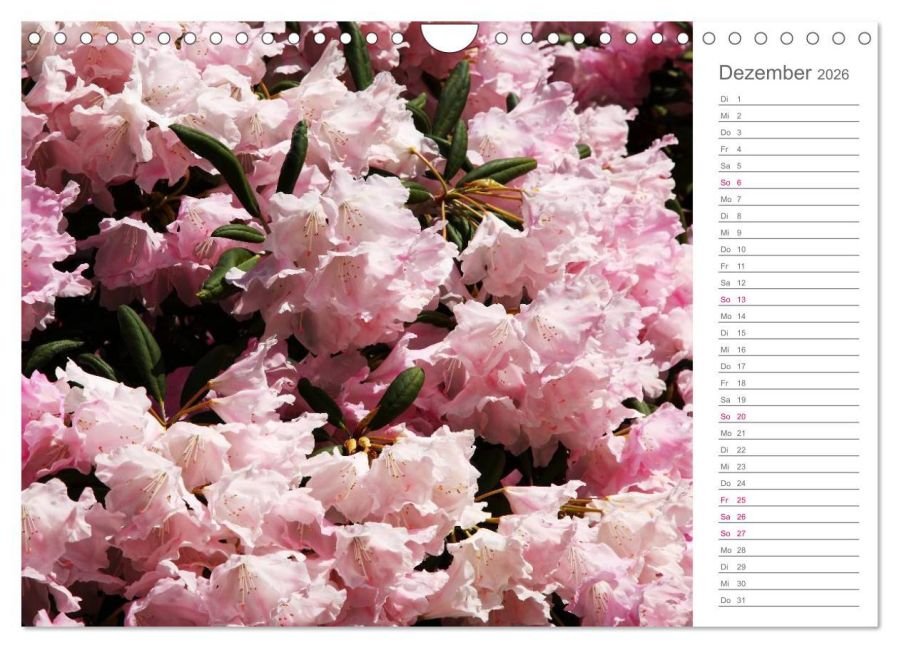Select holiday Fr 25 entry
The height and width of the screenshot is (648, 899).
(788, 500)
